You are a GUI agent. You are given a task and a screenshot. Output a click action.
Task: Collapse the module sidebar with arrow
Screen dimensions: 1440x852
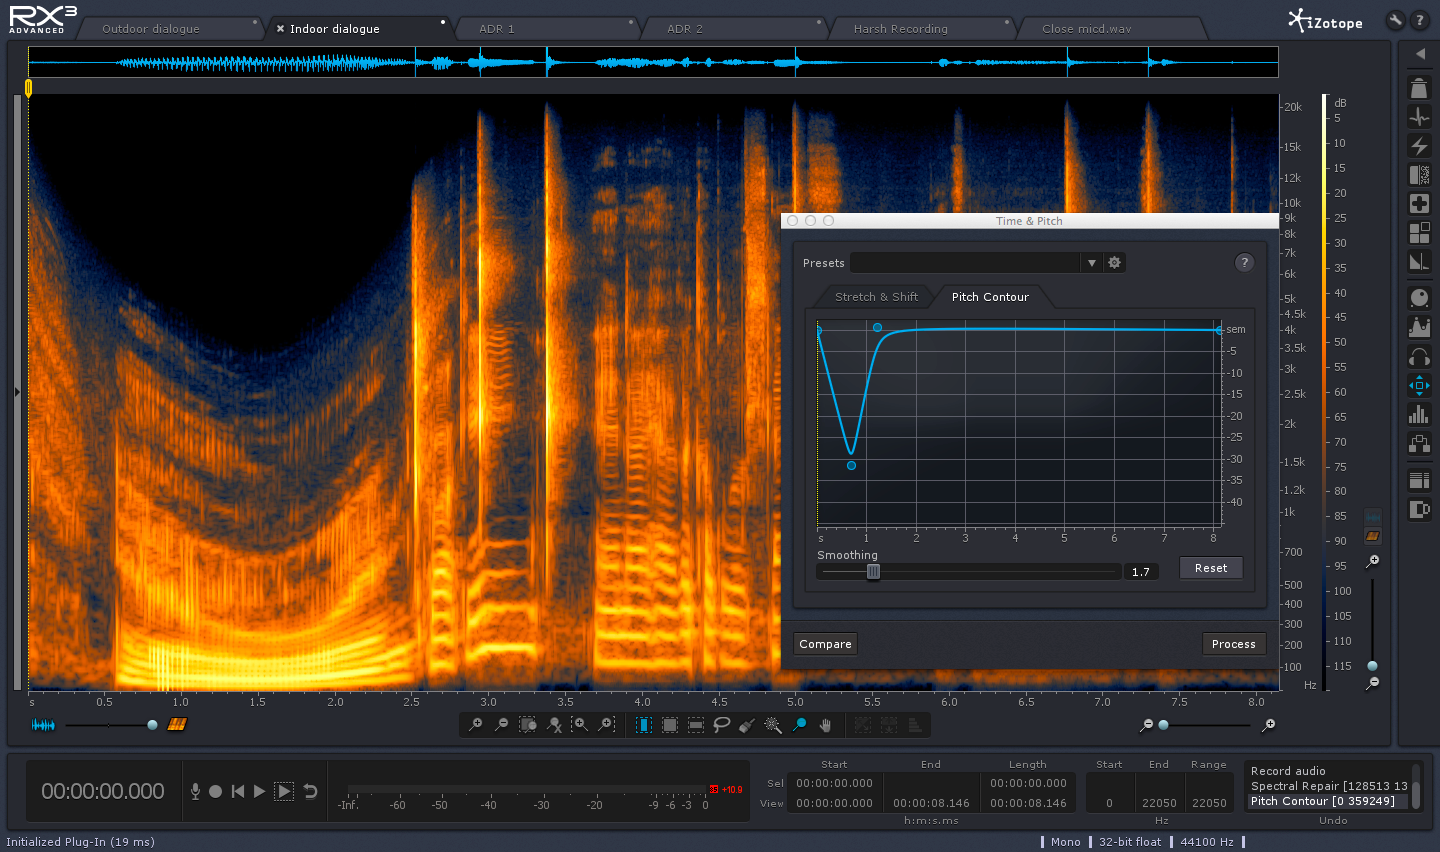pos(1419,54)
